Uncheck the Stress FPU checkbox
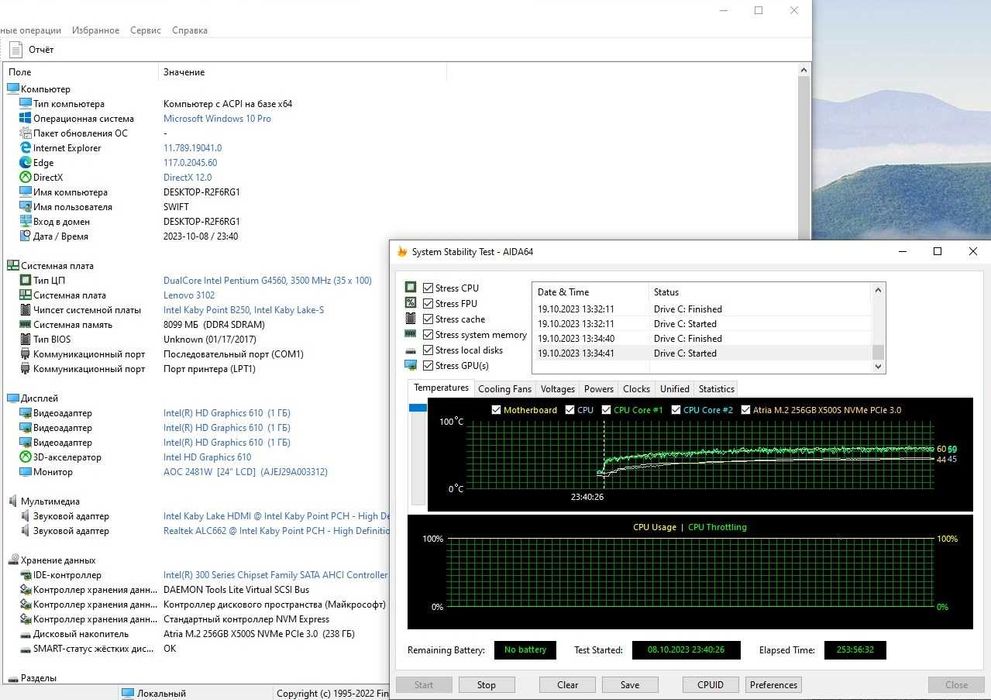This screenshot has width=991, height=700. coord(428,304)
